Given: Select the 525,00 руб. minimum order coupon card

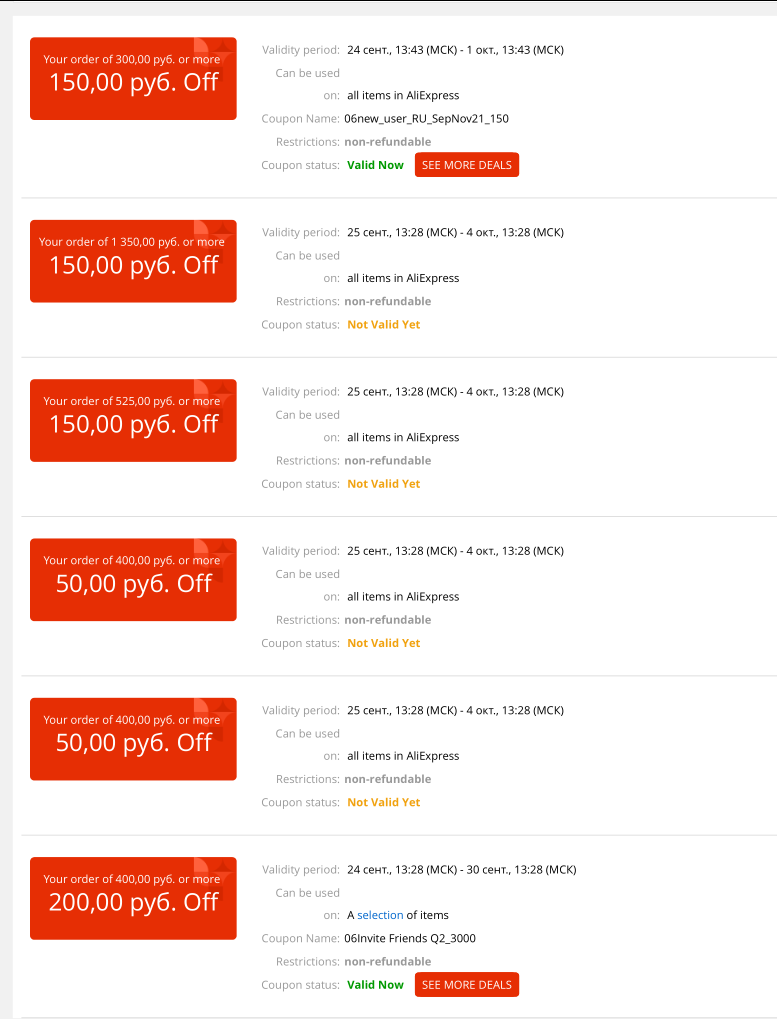Looking at the screenshot, I should pos(133,420).
